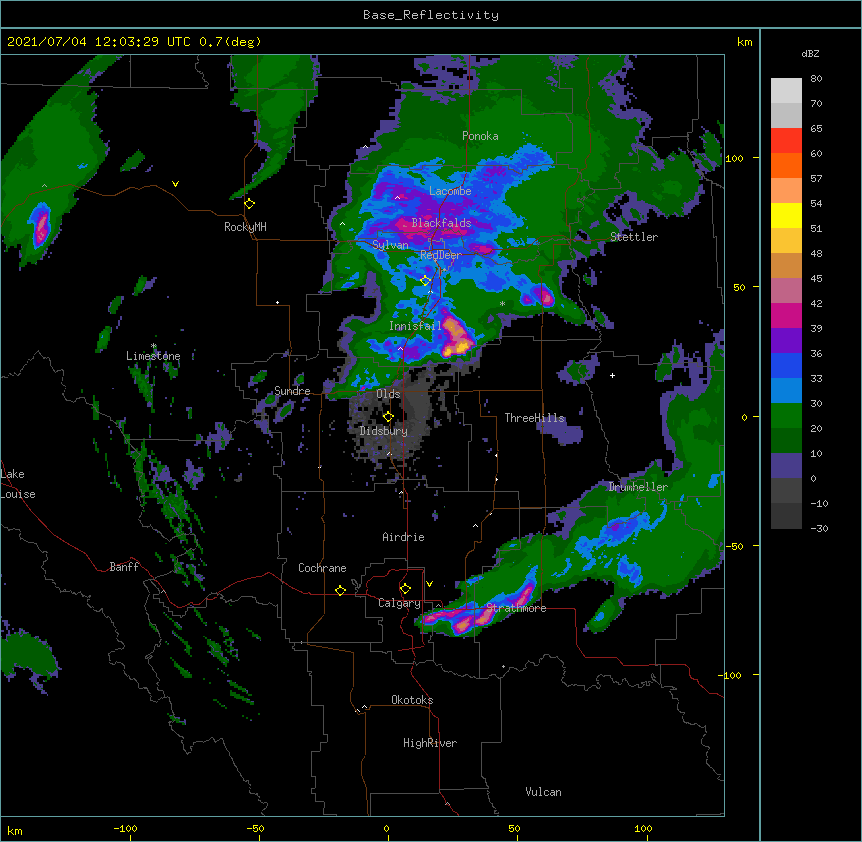Click the dBZ legend value 45
The height and width of the screenshot is (842, 862).
coord(816,279)
